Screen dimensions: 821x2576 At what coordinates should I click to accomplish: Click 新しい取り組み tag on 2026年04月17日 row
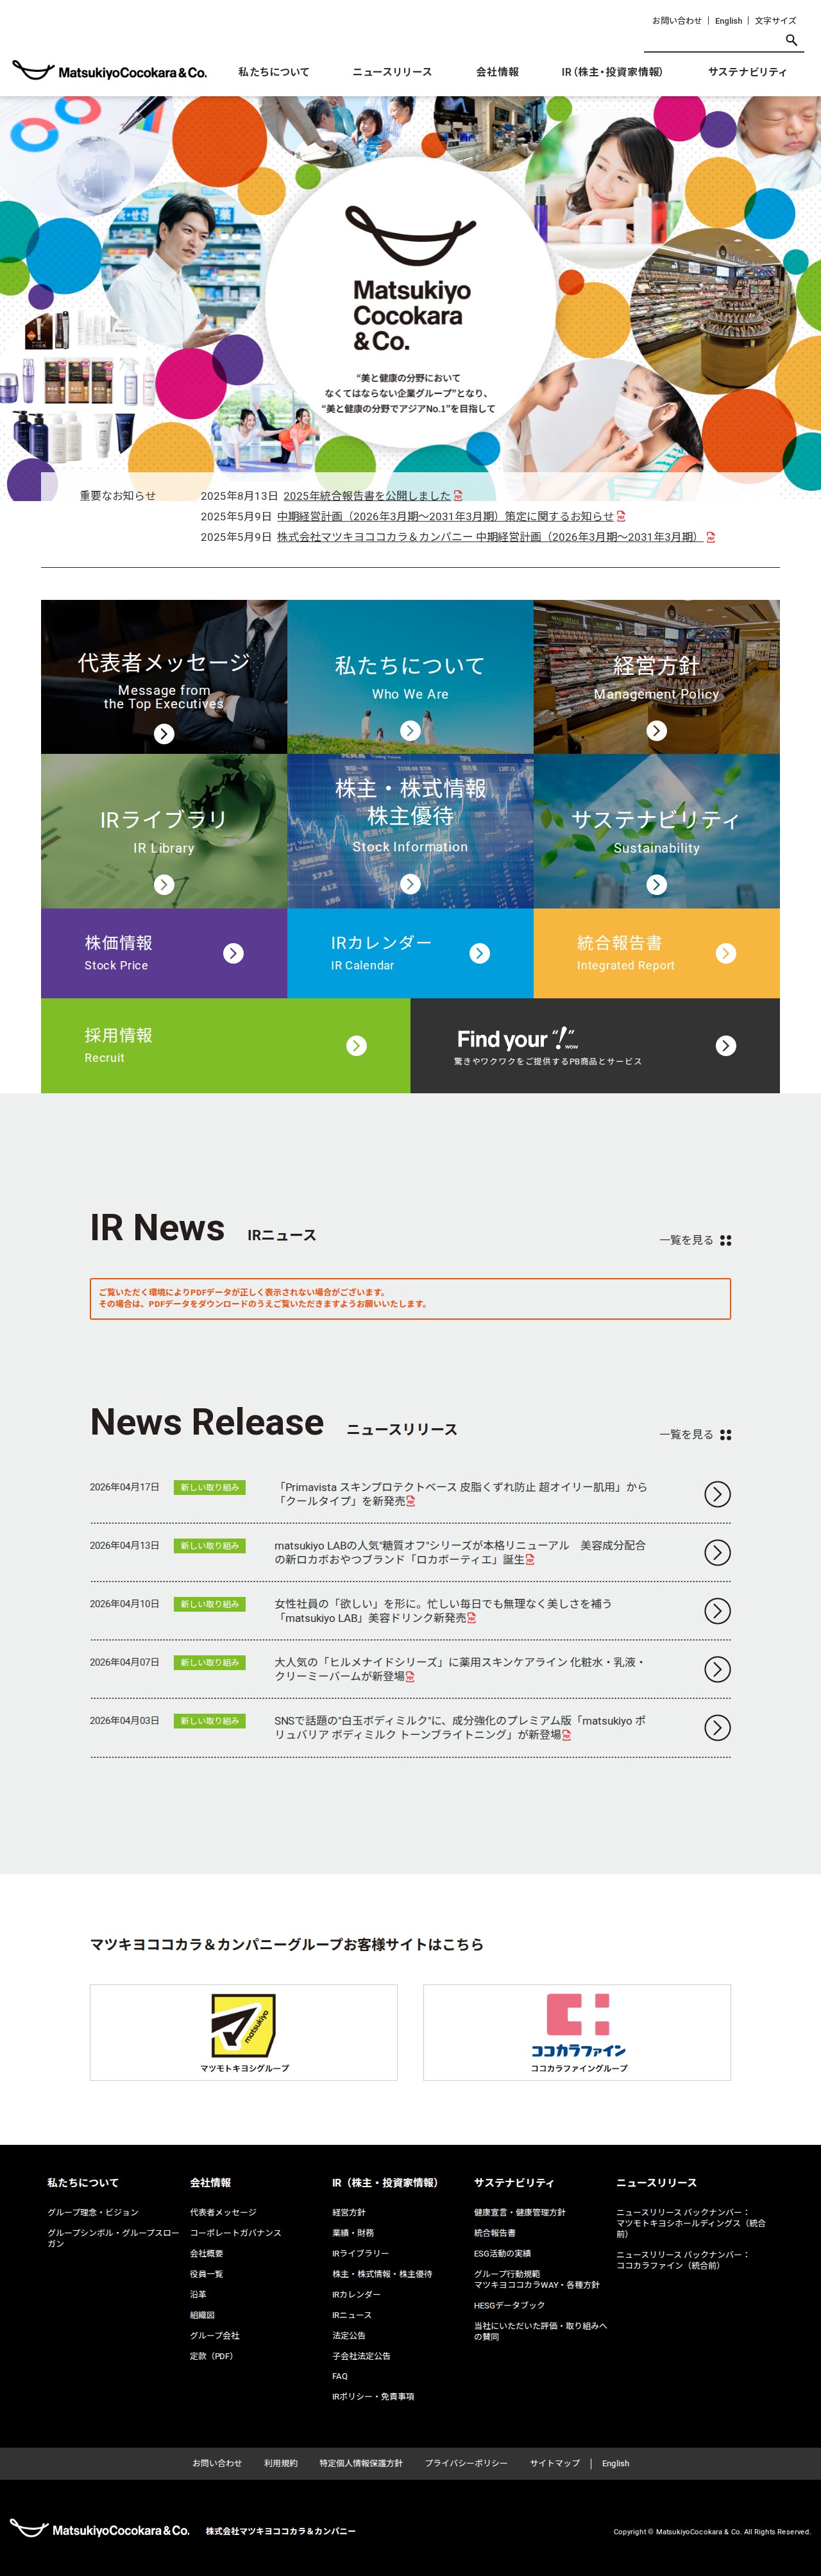[209, 1487]
